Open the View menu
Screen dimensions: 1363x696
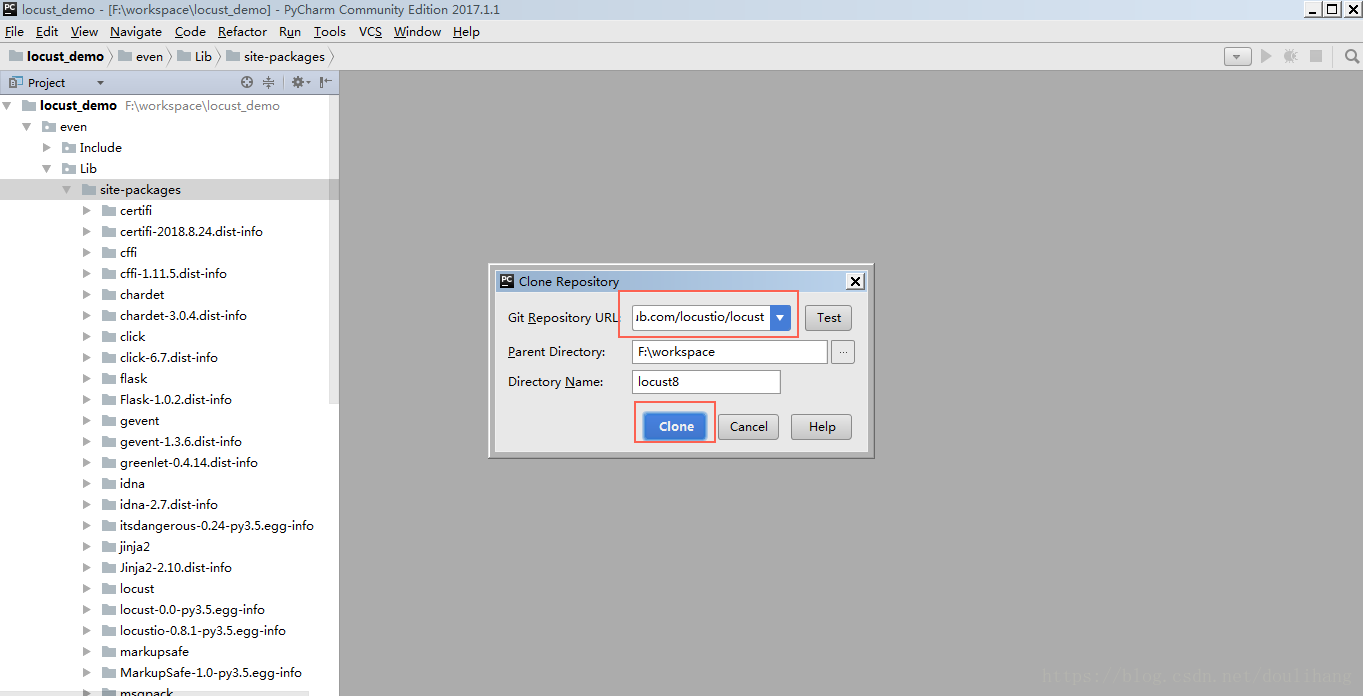[85, 32]
